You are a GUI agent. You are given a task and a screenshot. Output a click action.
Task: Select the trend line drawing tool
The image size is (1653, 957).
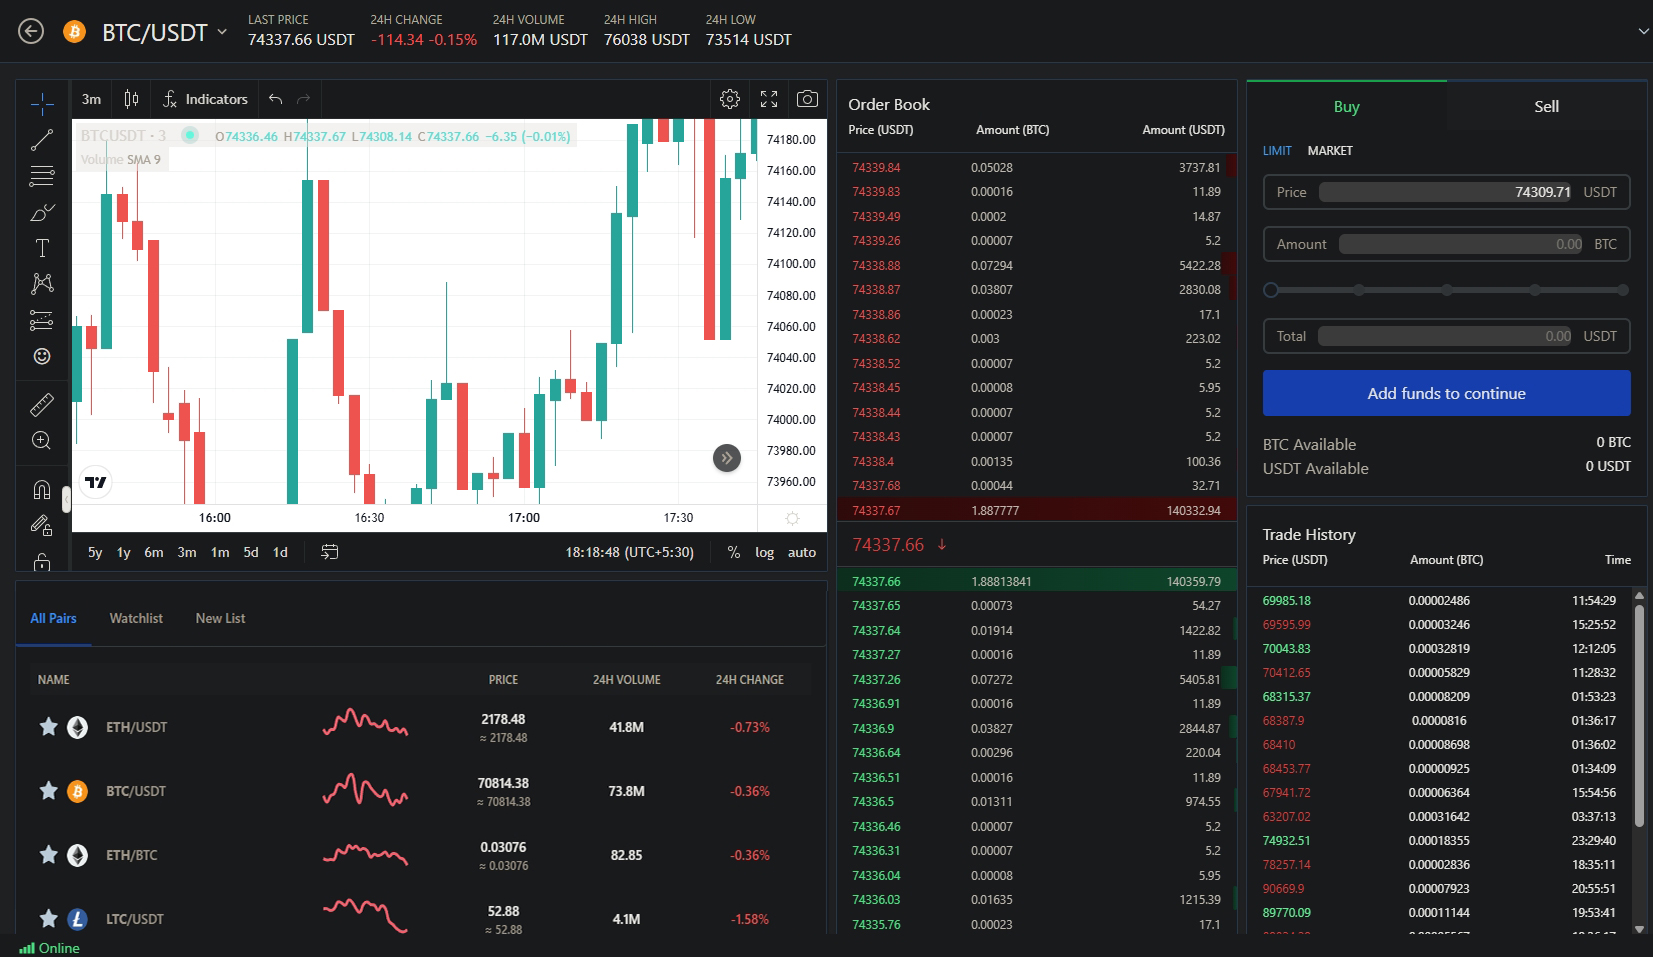[x=41, y=139]
